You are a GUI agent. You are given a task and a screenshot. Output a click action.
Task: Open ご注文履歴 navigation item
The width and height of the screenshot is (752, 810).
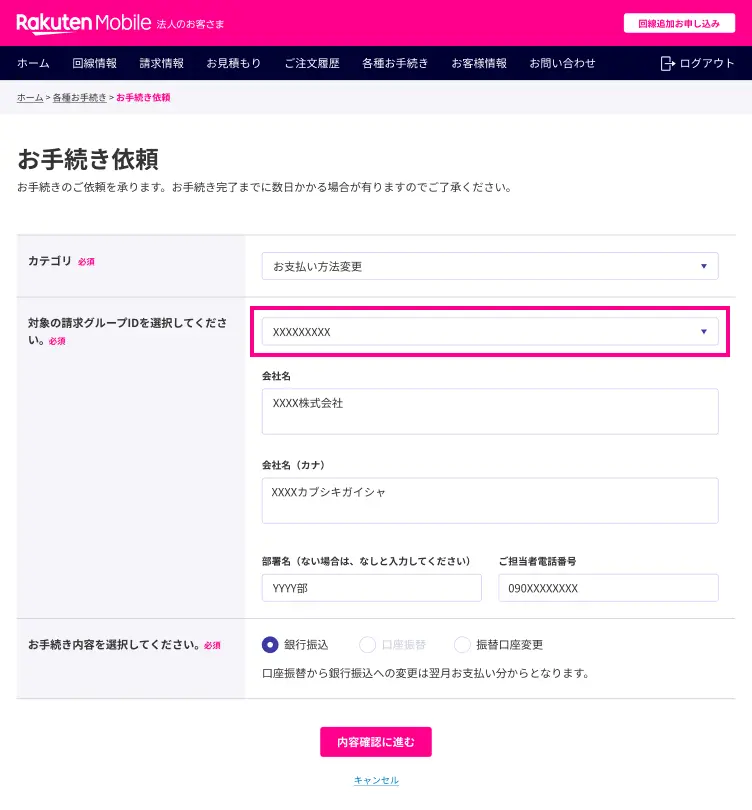click(x=312, y=63)
